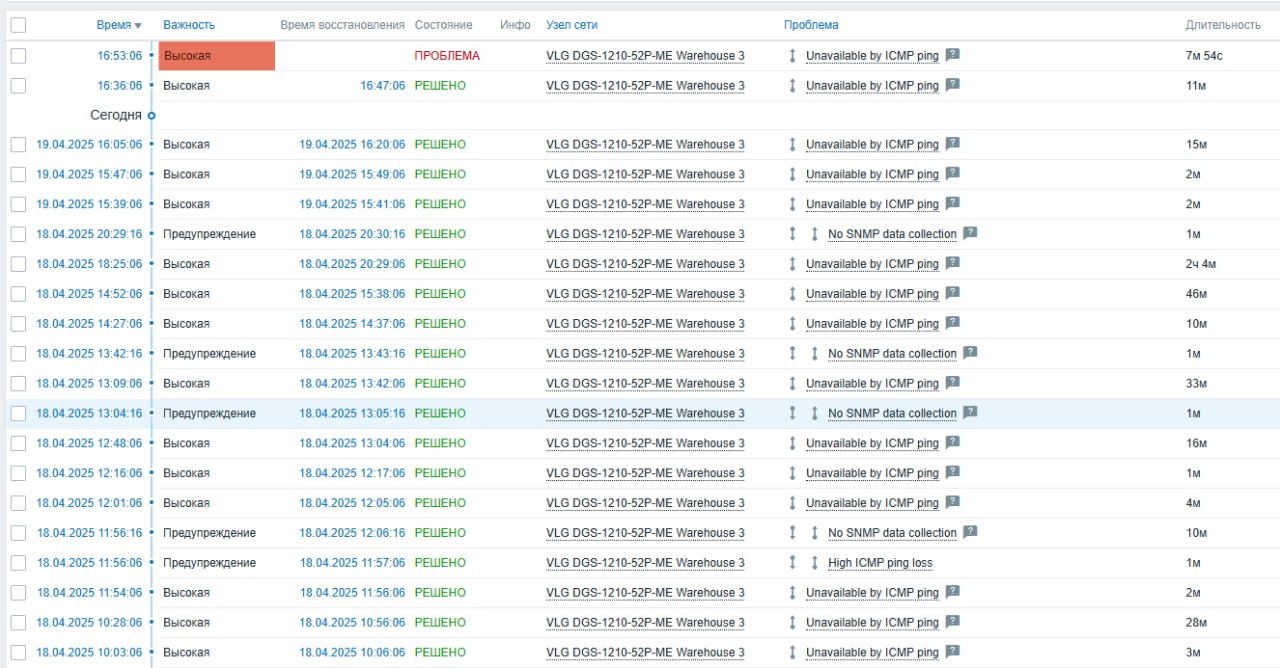The width and height of the screenshot is (1280, 668).
Task: Click dependency arrow icon on 18.04.2025 10:03:06 row
Action: [792, 653]
